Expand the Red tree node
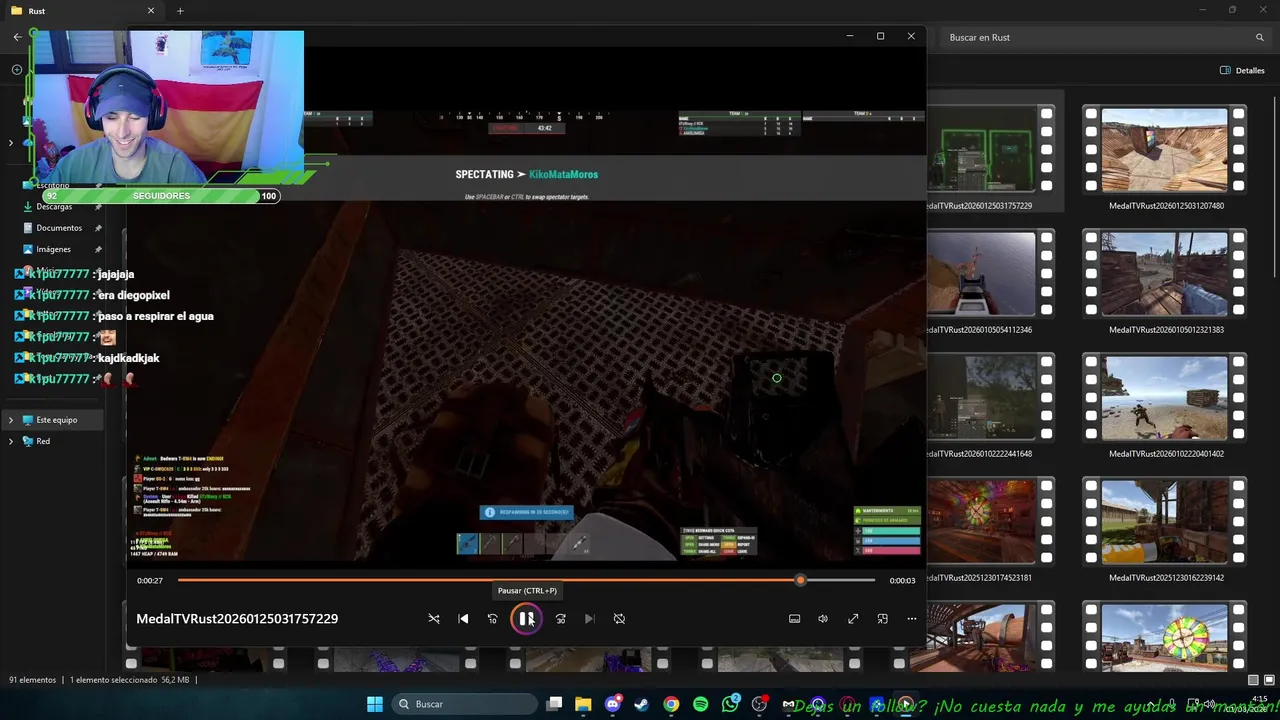This screenshot has height=720, width=1280. (x=11, y=441)
